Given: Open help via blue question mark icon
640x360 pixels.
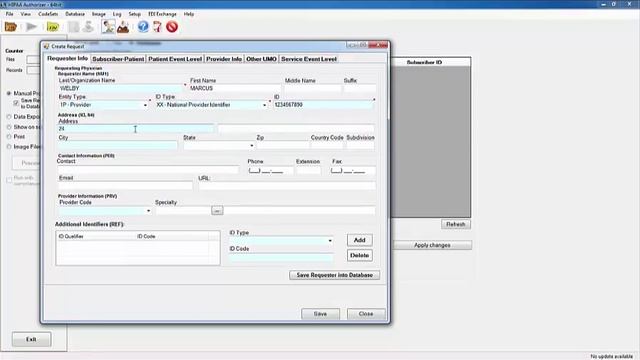Looking at the screenshot, I should click(143, 27).
